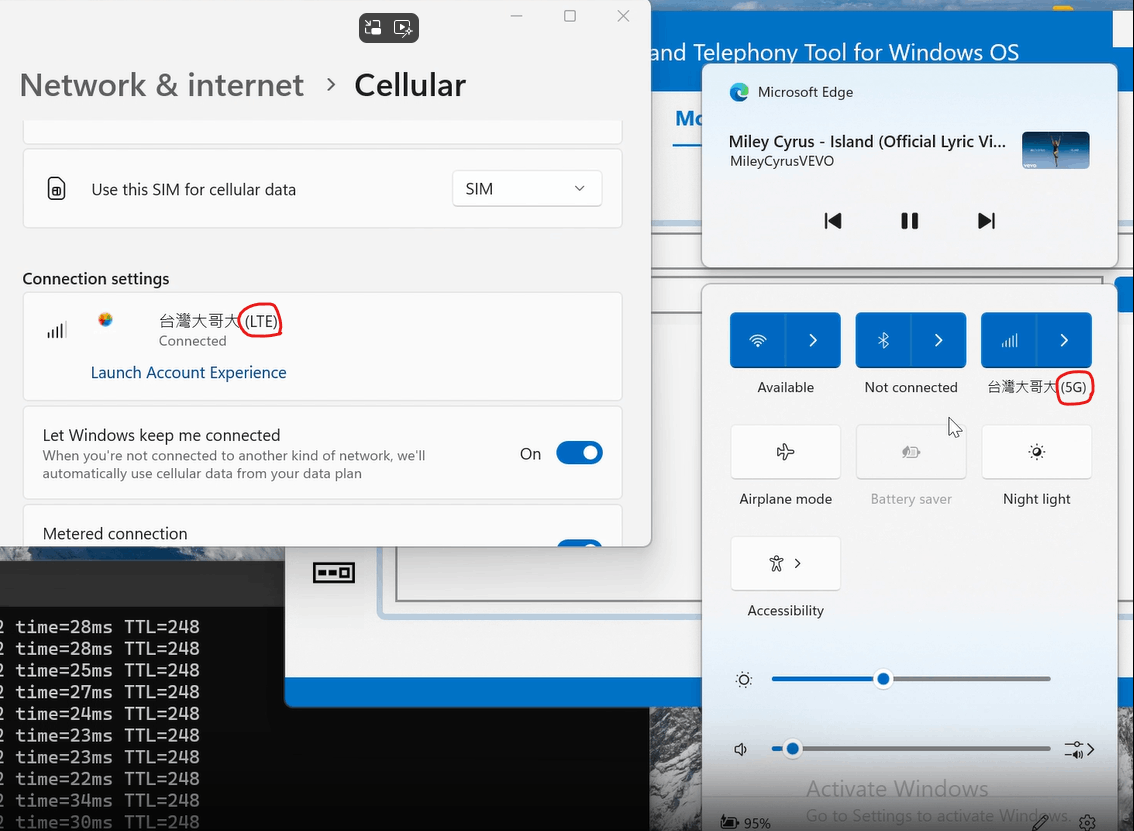
Task: Click the Battery saver tile
Action: 911,452
